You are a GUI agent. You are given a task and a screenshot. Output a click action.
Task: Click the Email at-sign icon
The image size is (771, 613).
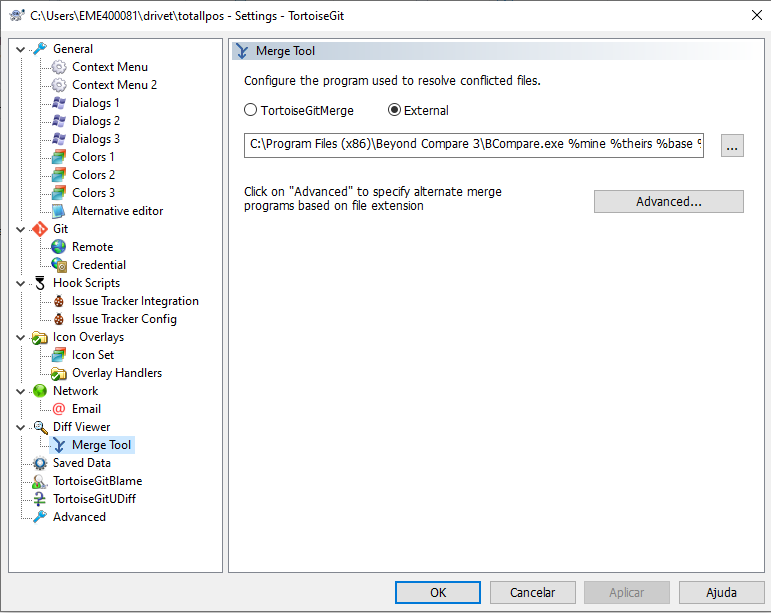59,409
